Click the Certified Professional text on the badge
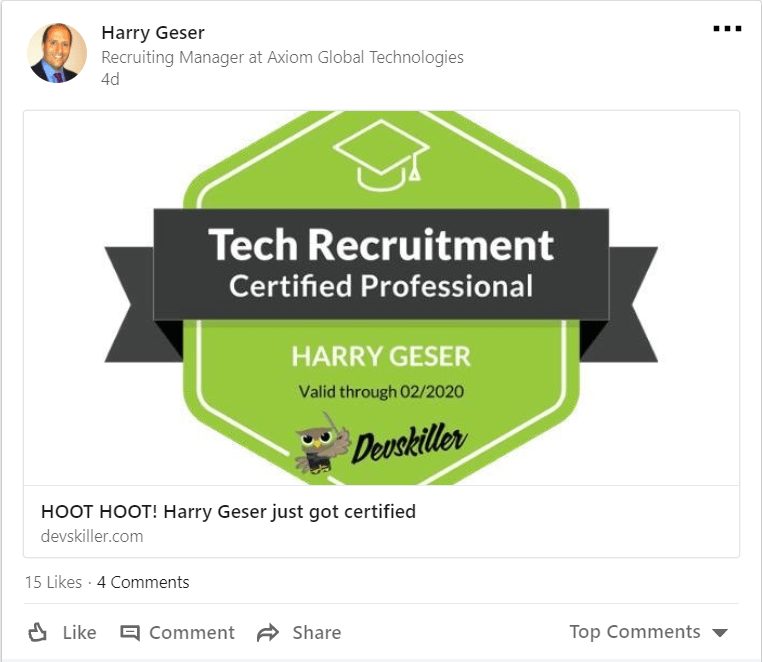762x662 pixels. (380, 287)
